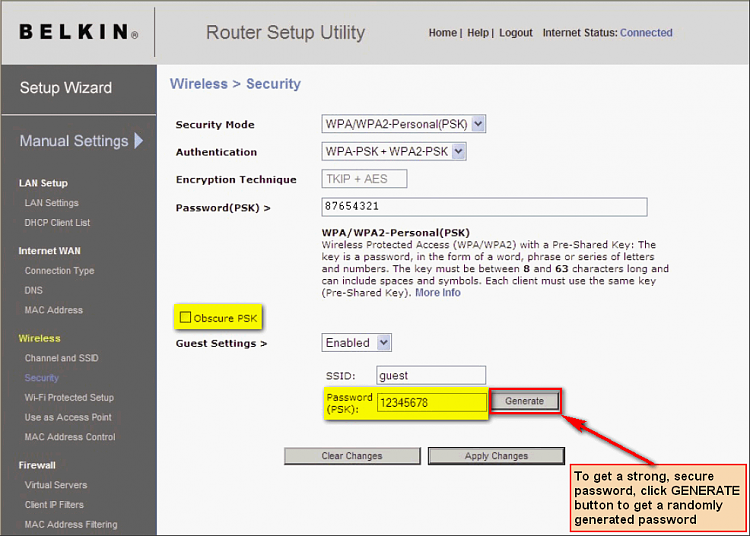Click the Router Setup Utility title
The width and height of the screenshot is (750, 536).
(x=286, y=33)
